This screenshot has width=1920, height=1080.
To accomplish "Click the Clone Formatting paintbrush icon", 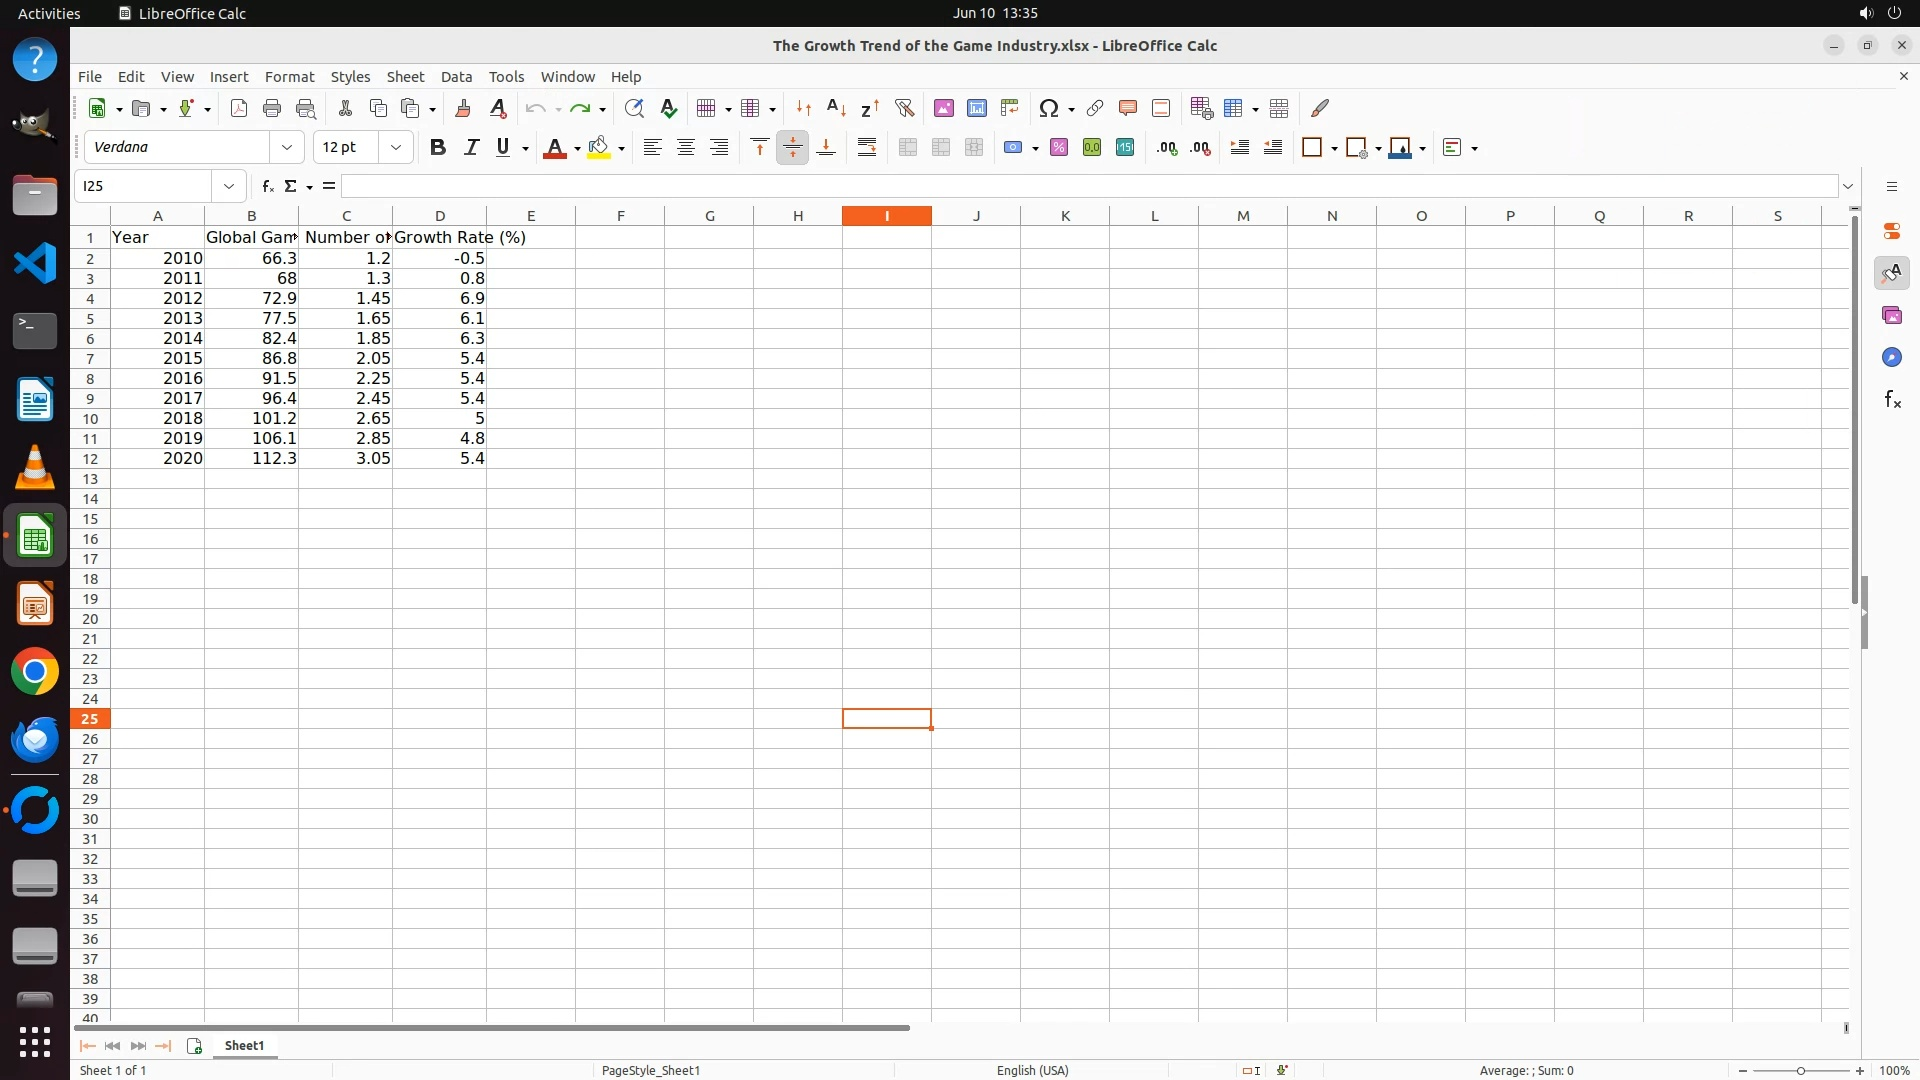I will (x=462, y=108).
